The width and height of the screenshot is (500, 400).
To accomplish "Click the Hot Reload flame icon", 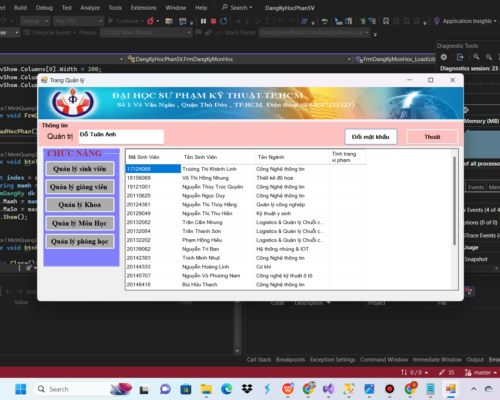I will pos(151,21).
